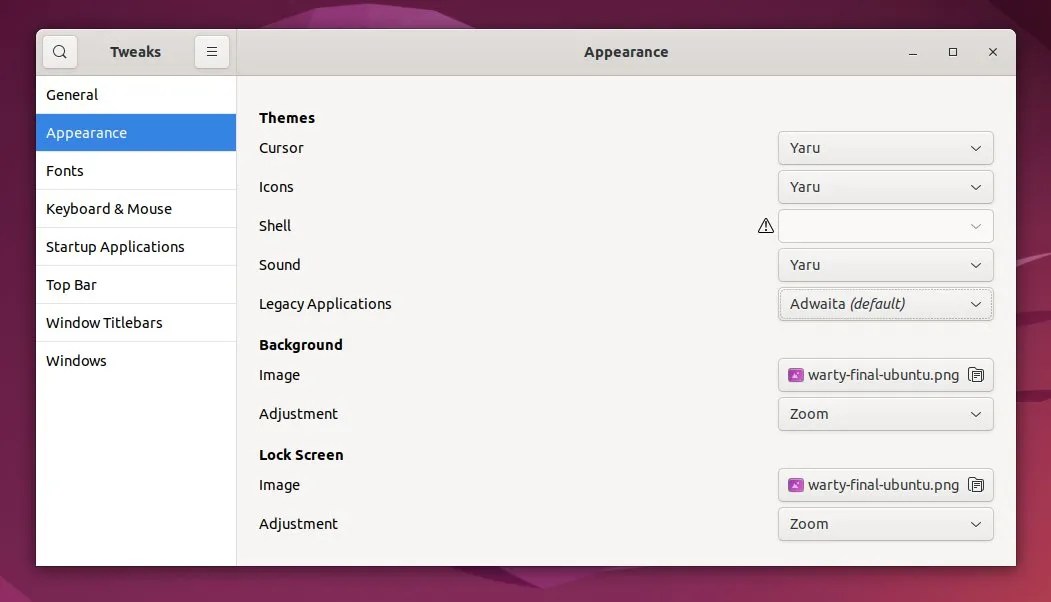Click the Background image file-browse icon
The image size is (1051, 602).
tap(976, 375)
